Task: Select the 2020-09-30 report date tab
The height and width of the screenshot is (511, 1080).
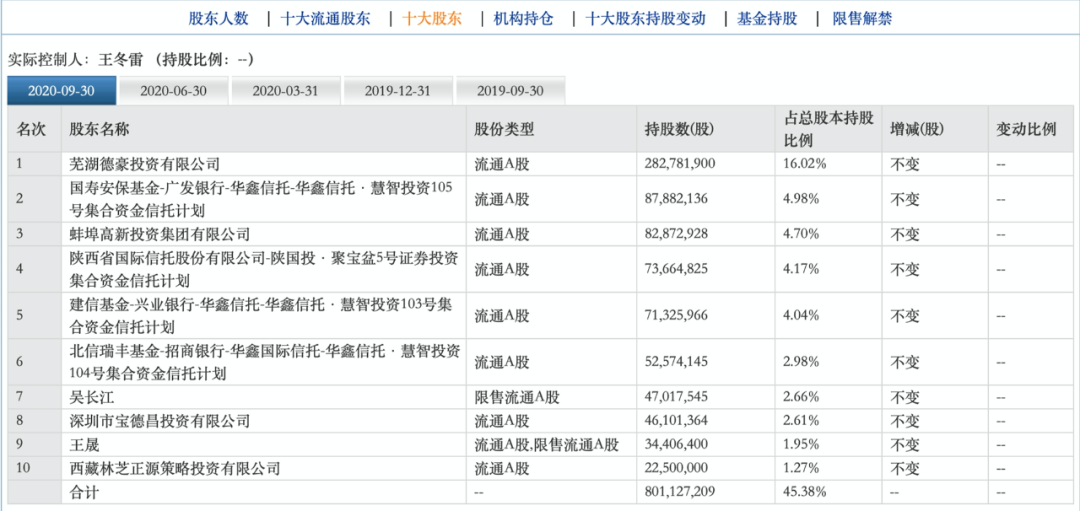Action: point(61,91)
